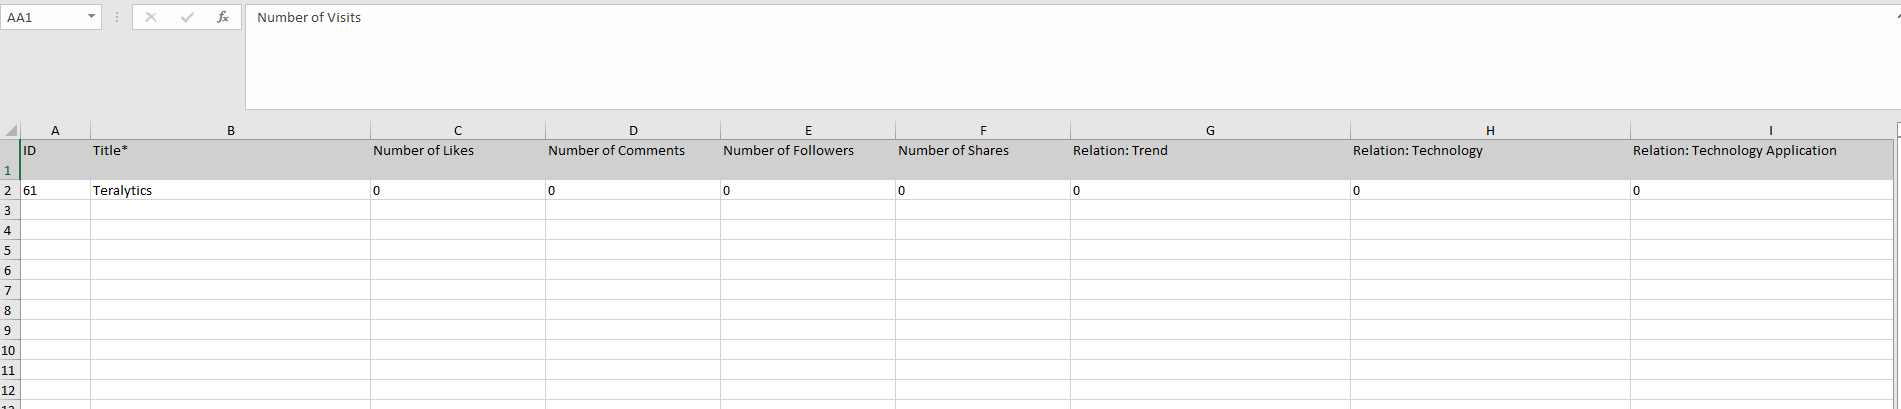Select the ID cell containing 61

click(x=55, y=190)
